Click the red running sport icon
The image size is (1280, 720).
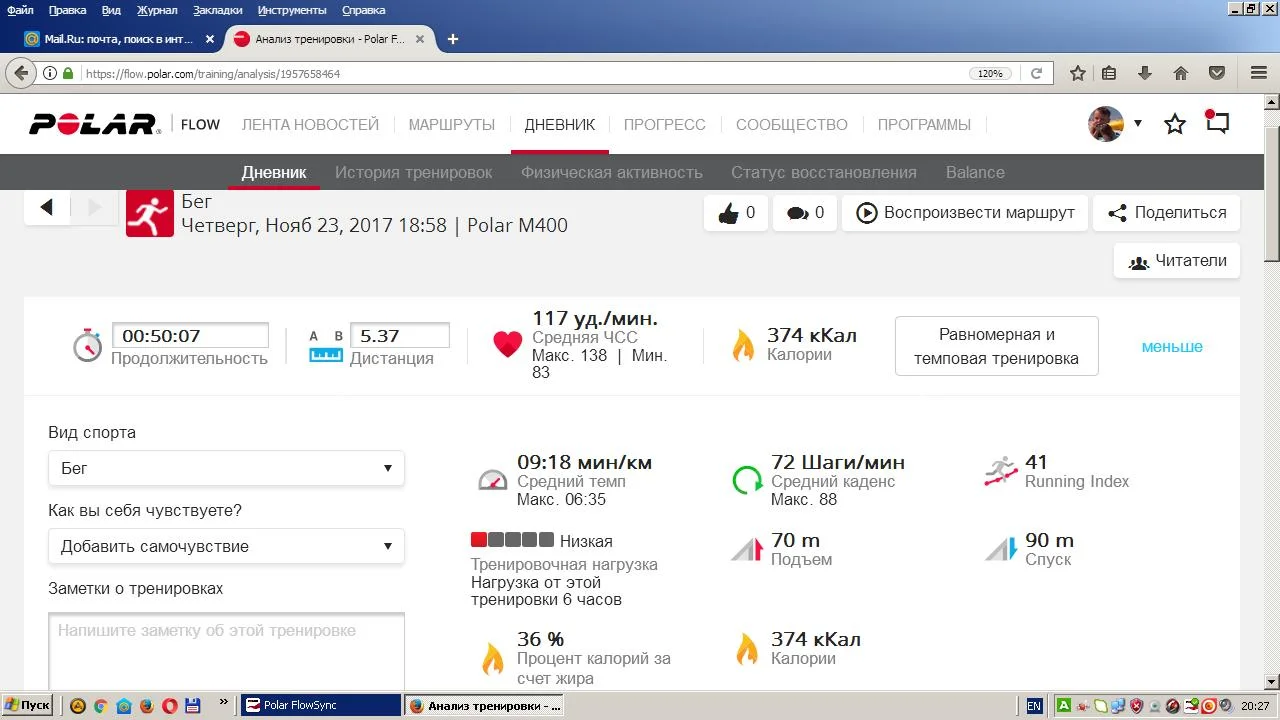(x=150, y=213)
